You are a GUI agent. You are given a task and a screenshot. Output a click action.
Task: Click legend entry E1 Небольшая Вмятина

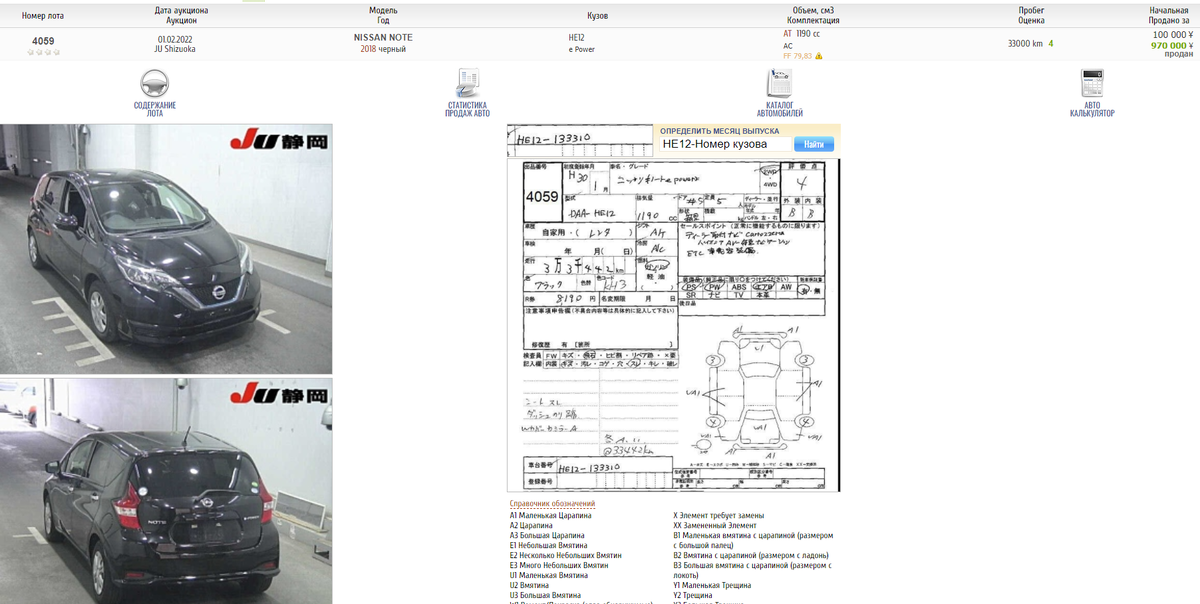coord(549,545)
